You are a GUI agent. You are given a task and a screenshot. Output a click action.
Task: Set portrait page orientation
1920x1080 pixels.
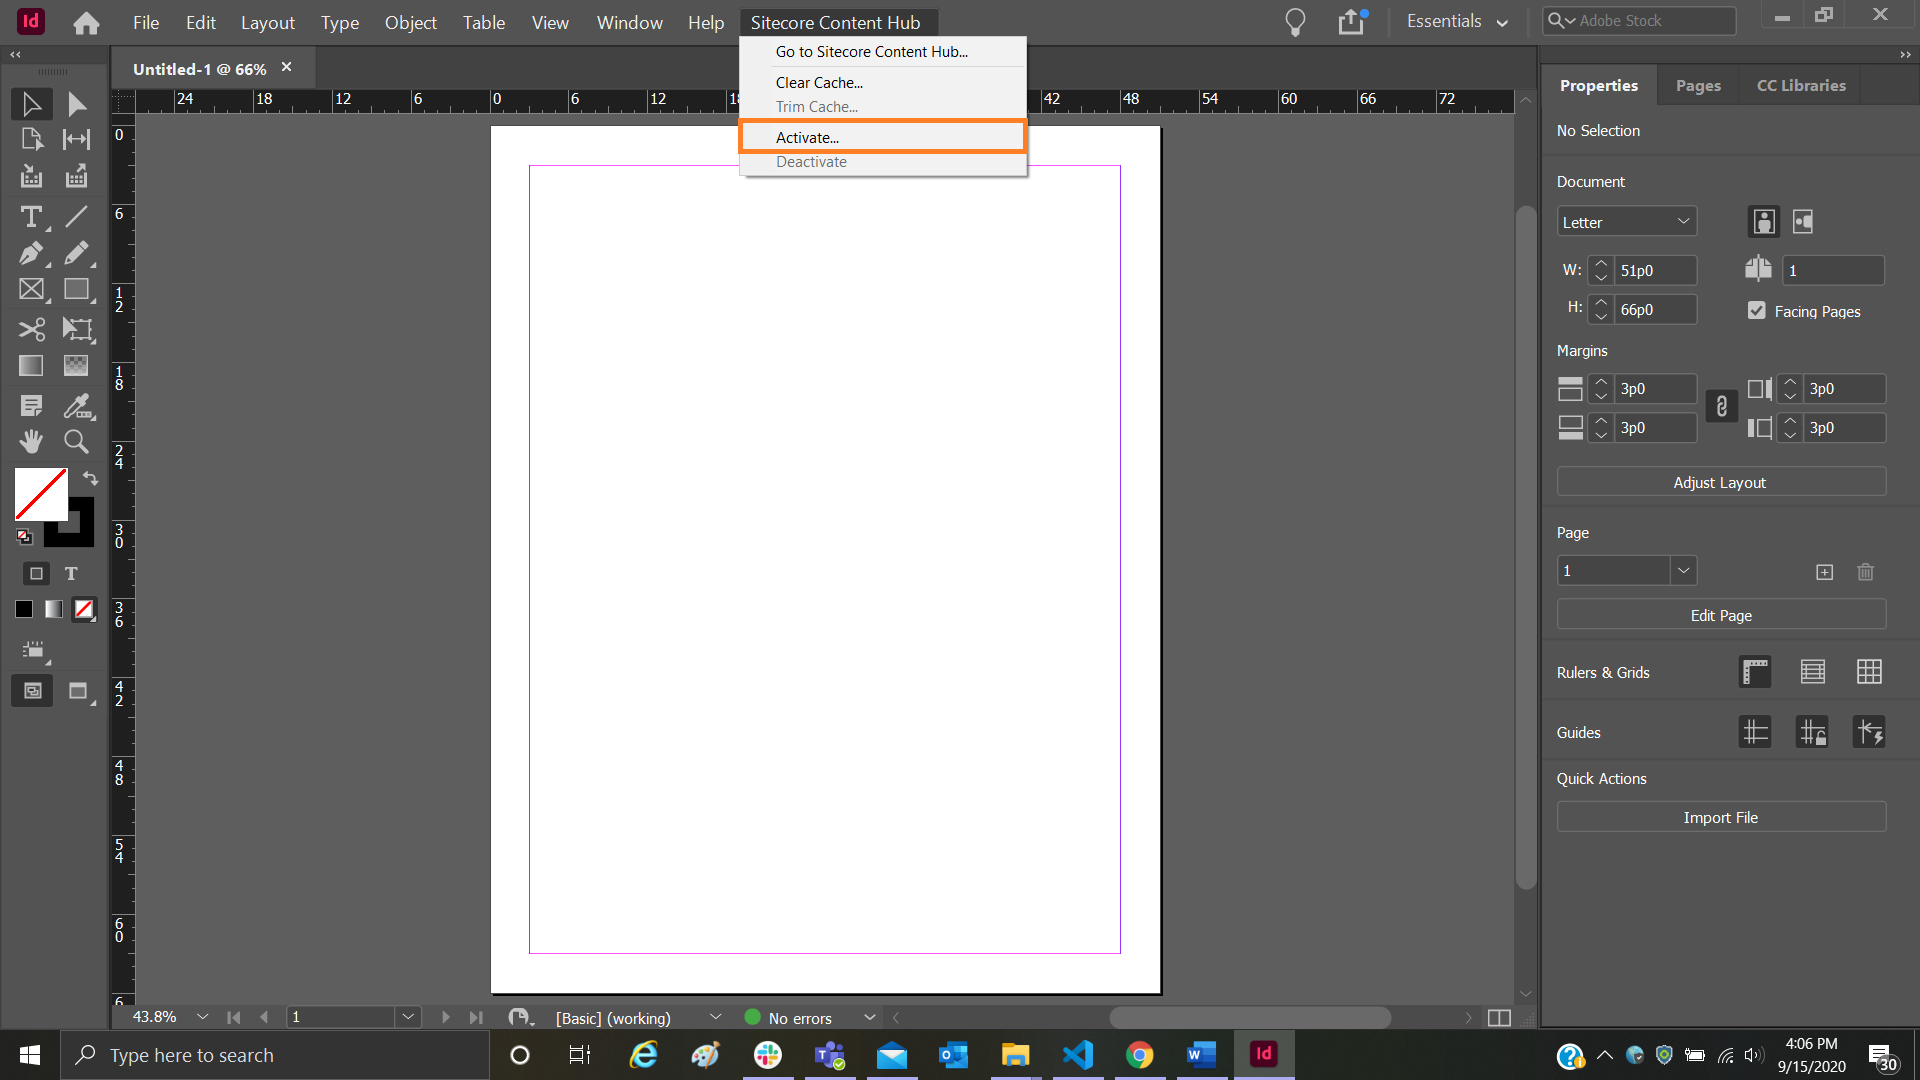pos(1764,221)
